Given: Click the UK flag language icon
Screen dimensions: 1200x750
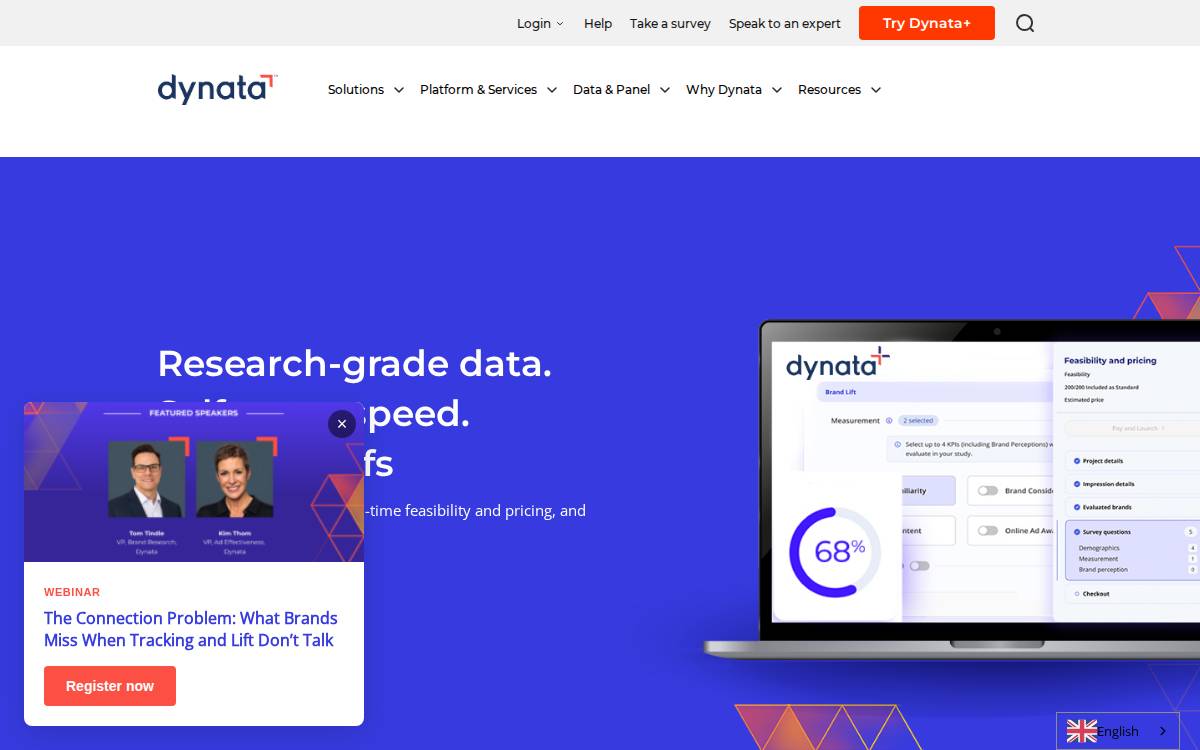Looking at the screenshot, I should click(x=1081, y=731).
